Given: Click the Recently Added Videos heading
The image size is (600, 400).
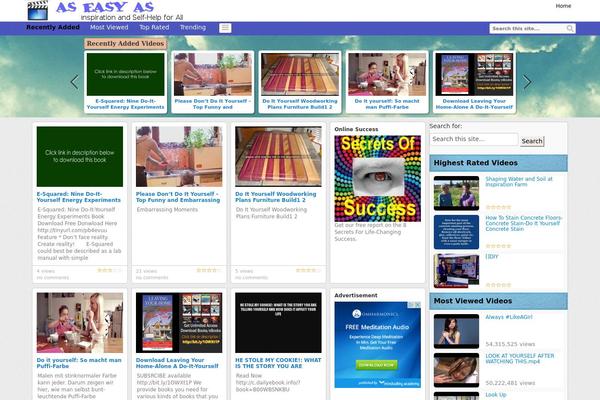Looking at the screenshot, I should coord(126,44).
